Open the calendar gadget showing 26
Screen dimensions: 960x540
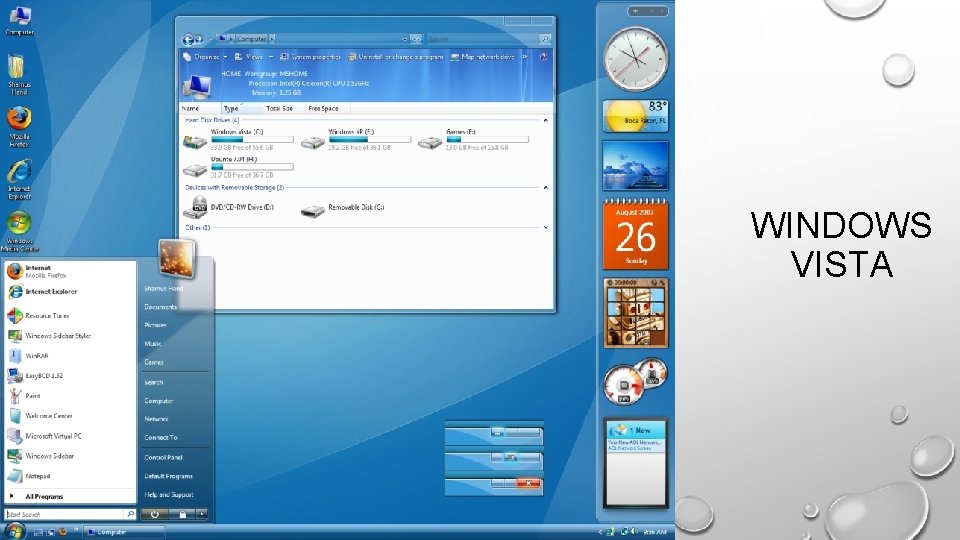click(x=636, y=234)
